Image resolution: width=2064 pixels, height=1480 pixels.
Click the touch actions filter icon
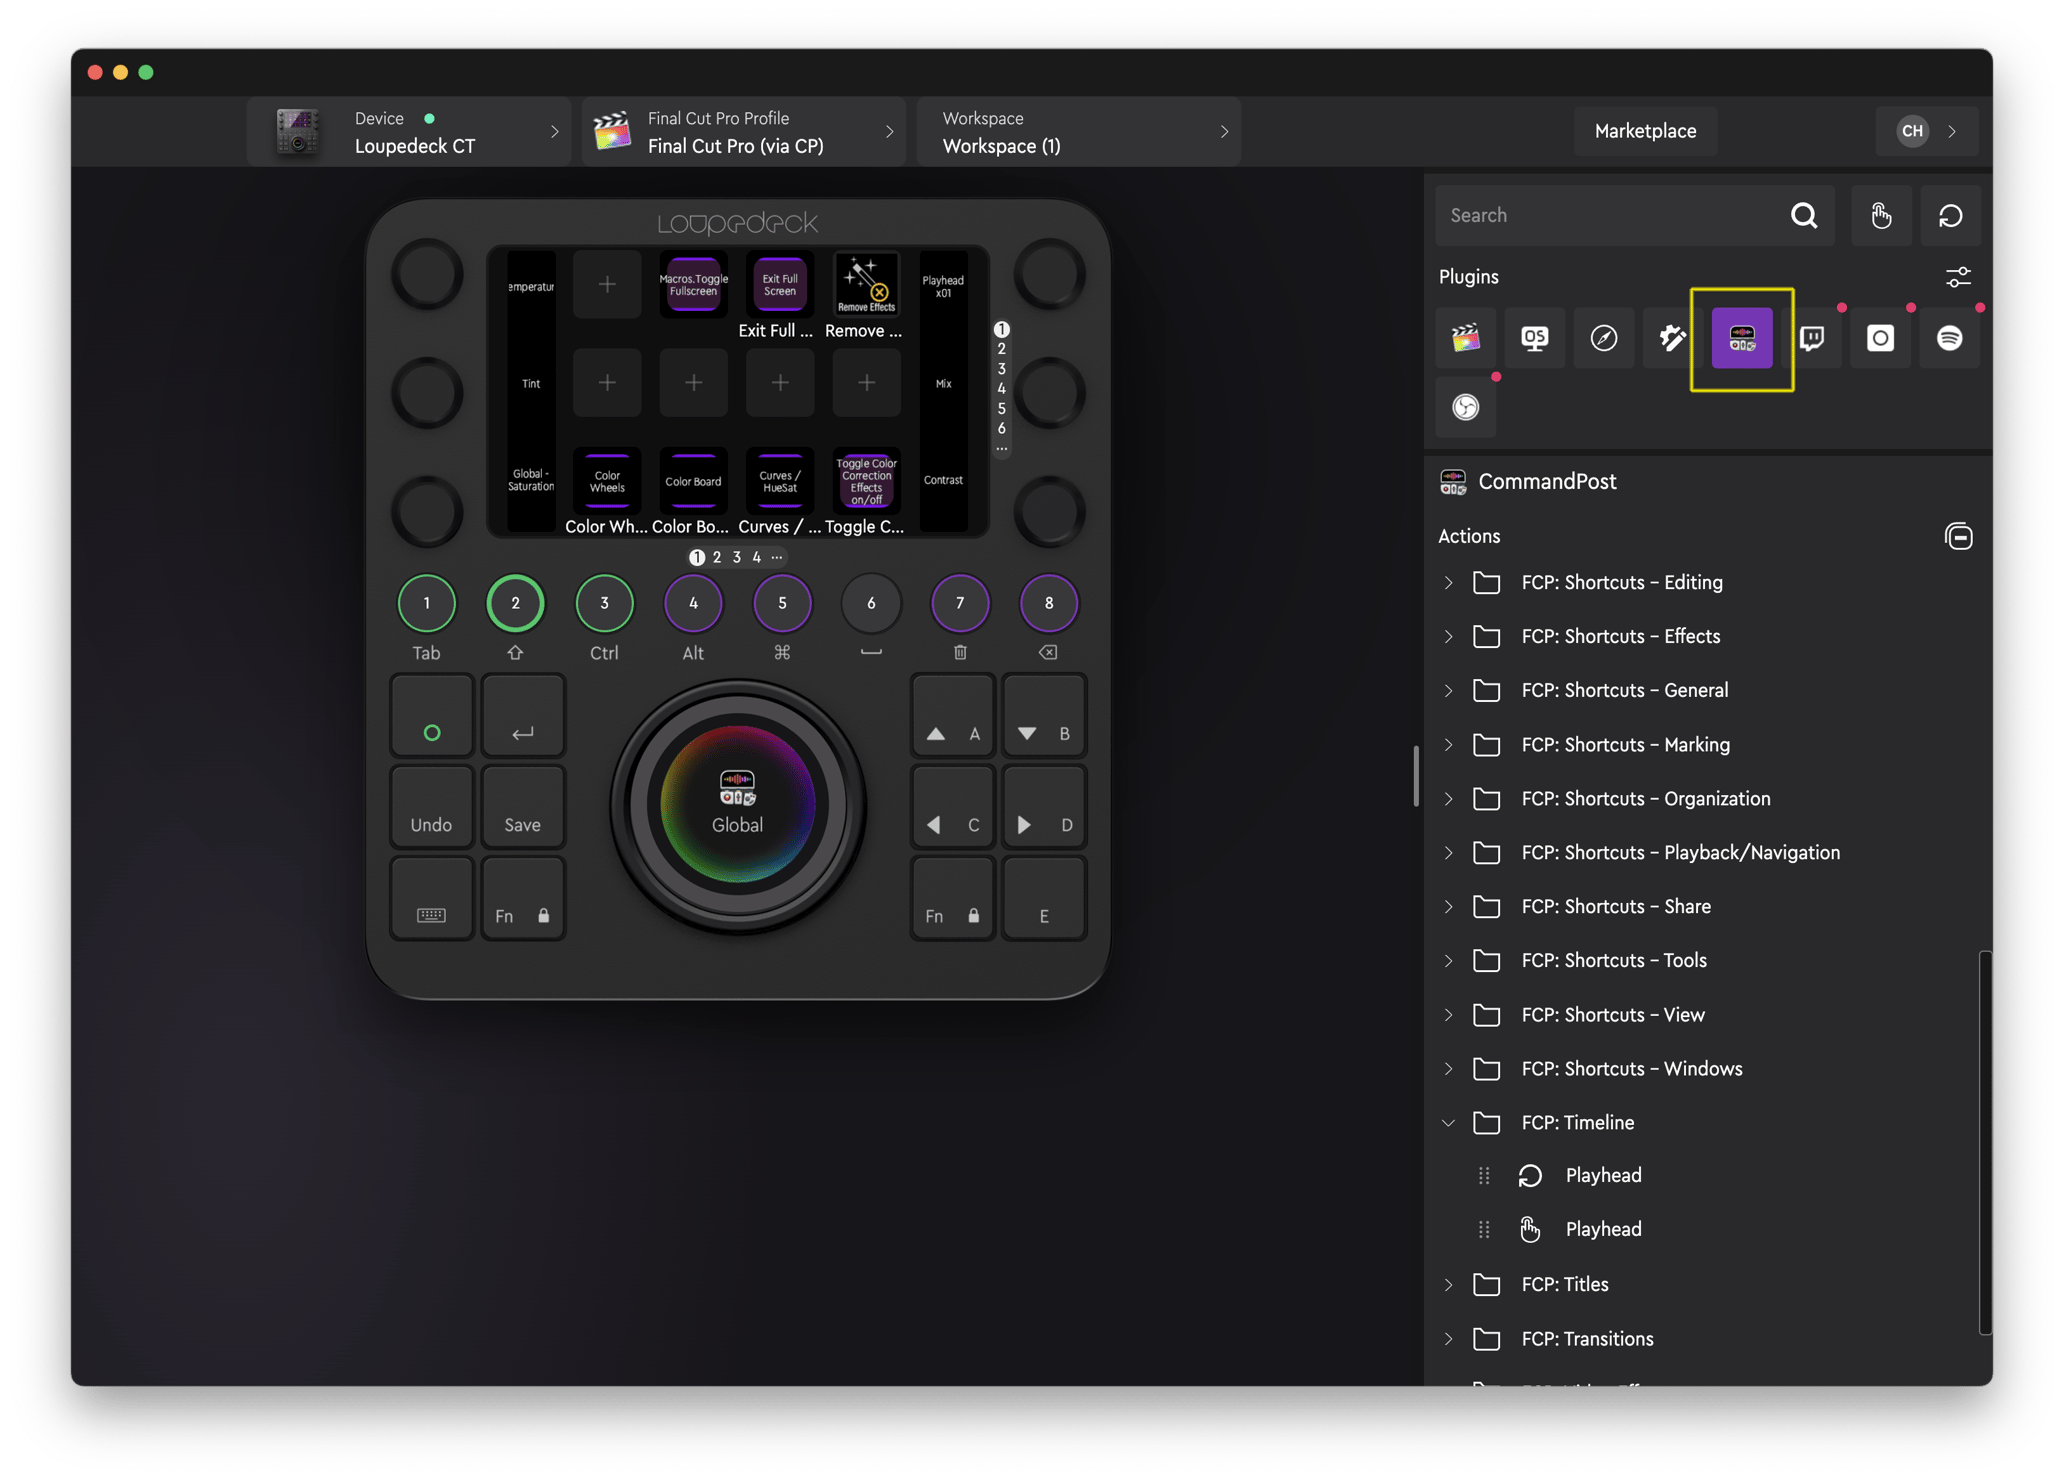pos(1880,216)
